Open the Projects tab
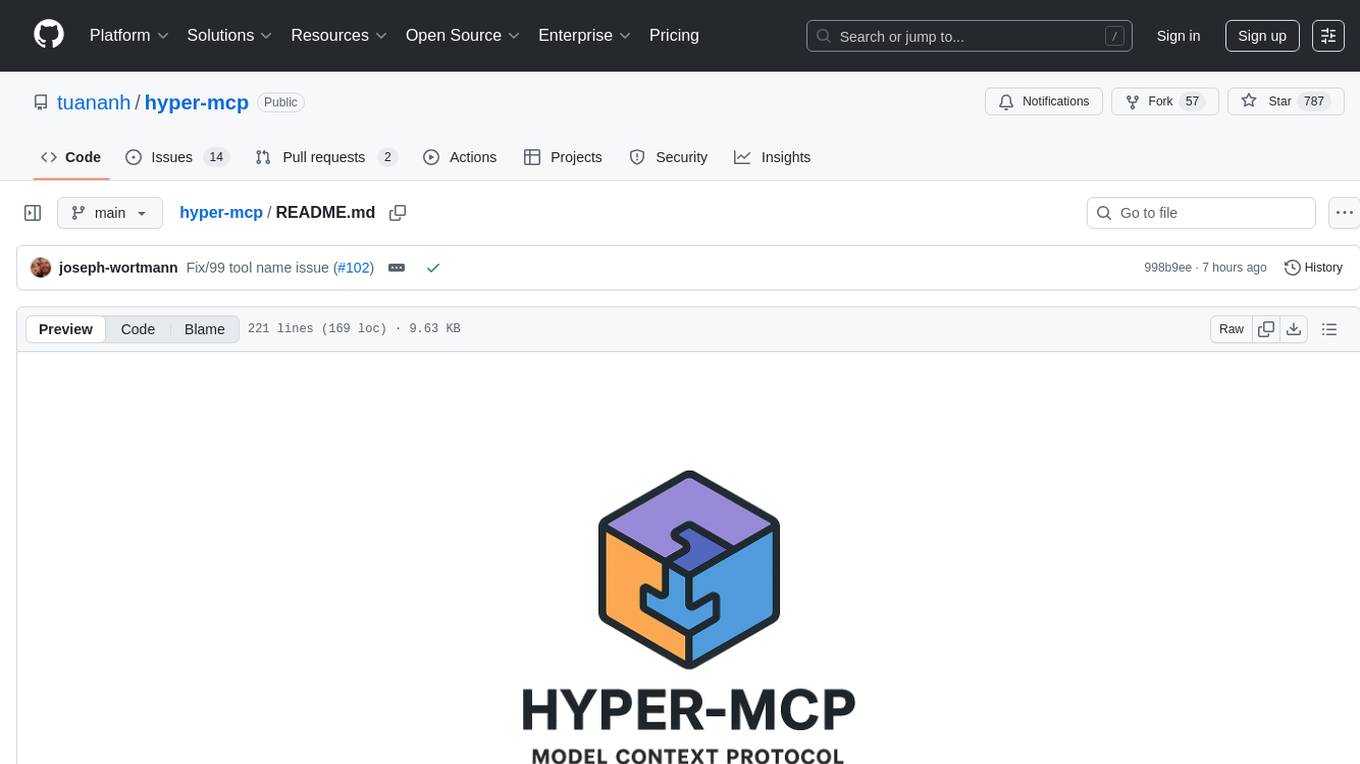Image resolution: width=1360 pixels, height=764 pixels. tap(563, 157)
